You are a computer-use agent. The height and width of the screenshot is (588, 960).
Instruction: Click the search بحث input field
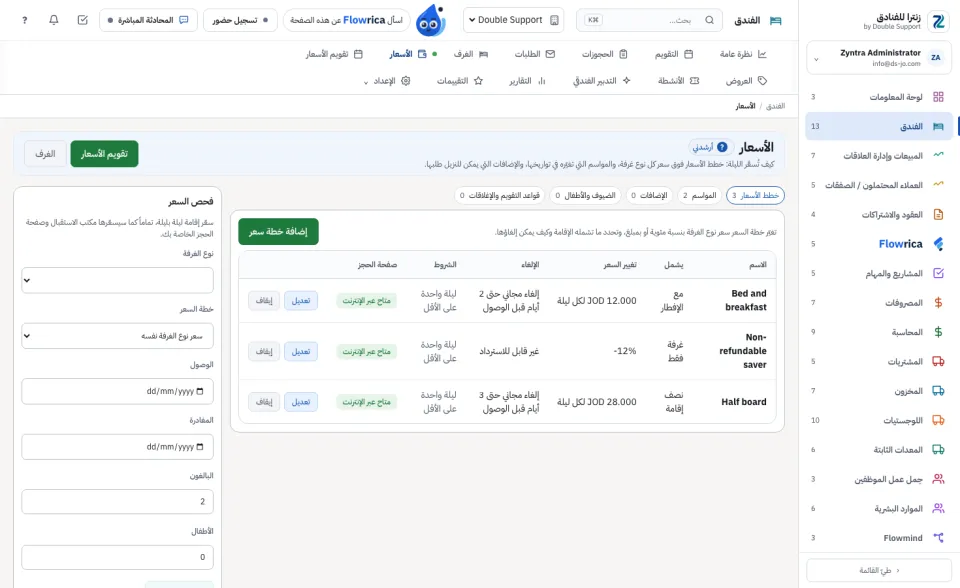pos(649,20)
